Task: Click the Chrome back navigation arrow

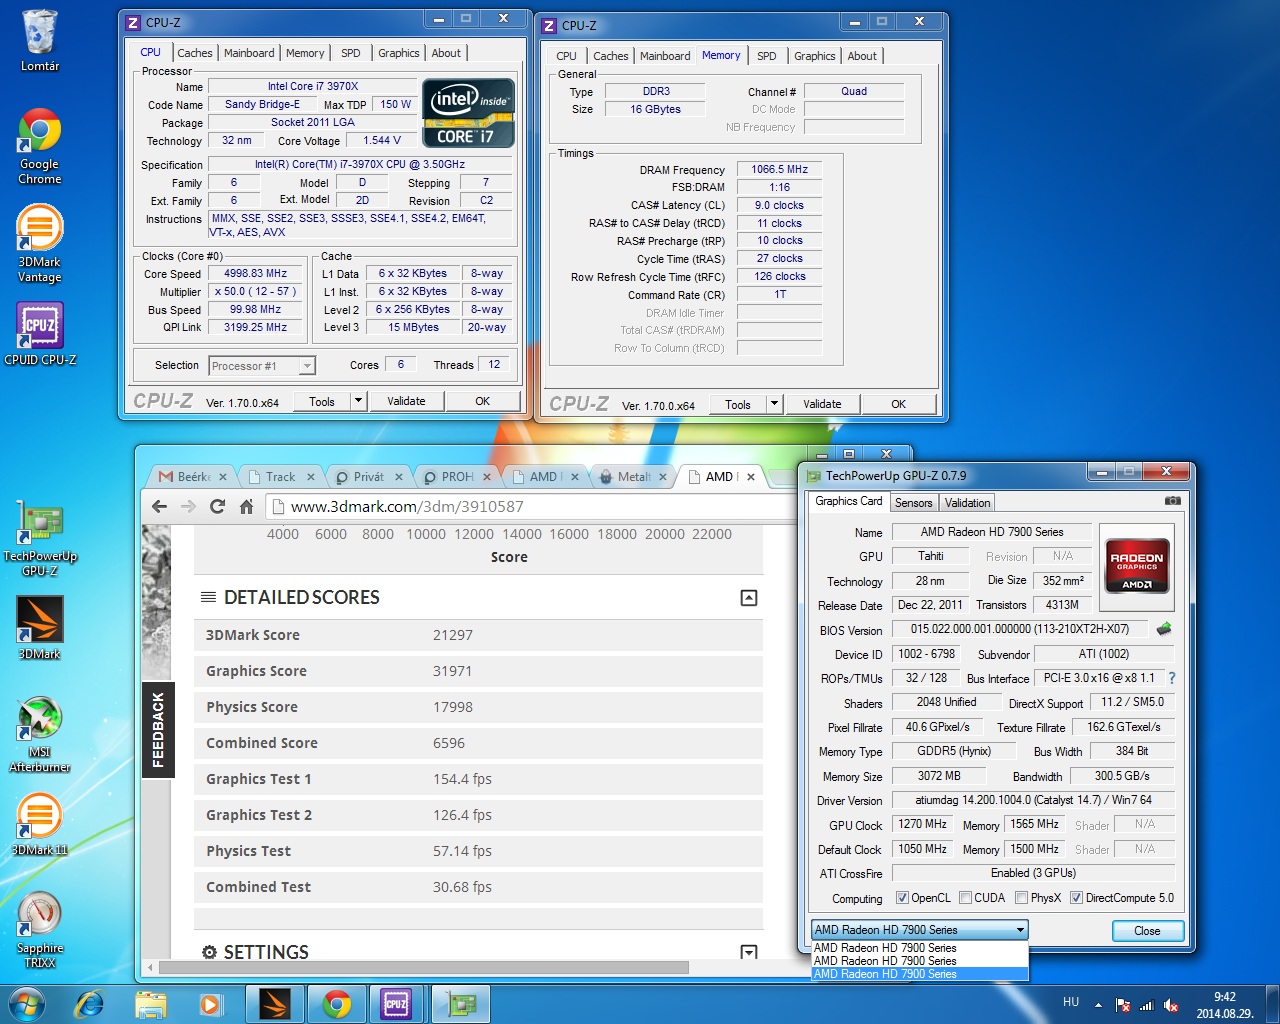Action: tap(159, 507)
